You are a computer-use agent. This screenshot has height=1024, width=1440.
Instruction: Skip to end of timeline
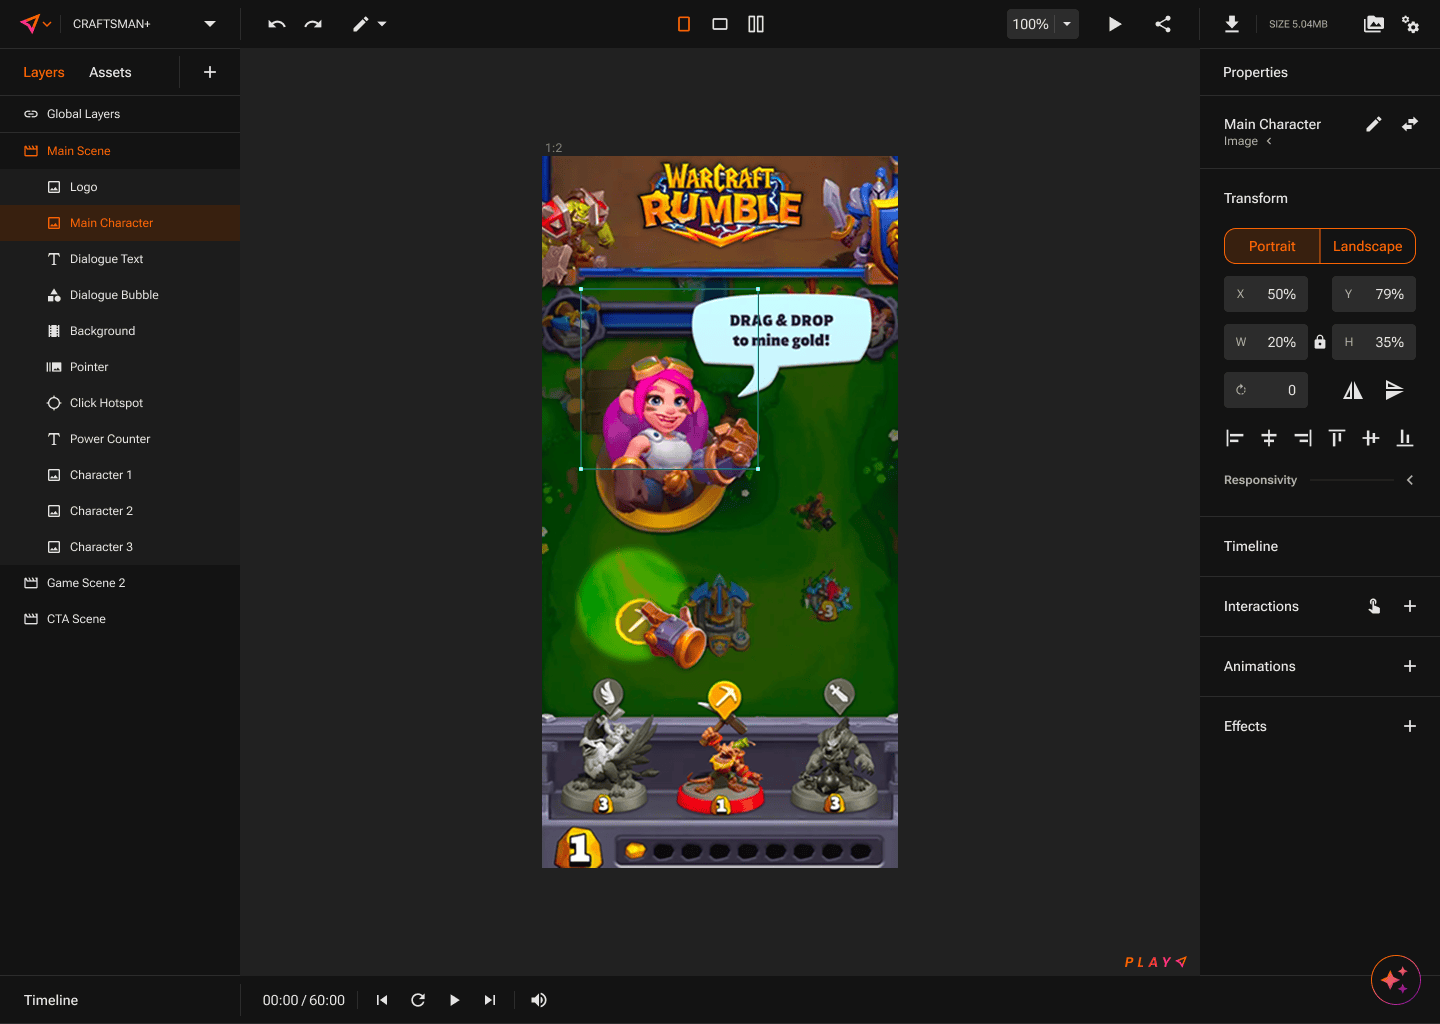(490, 1000)
